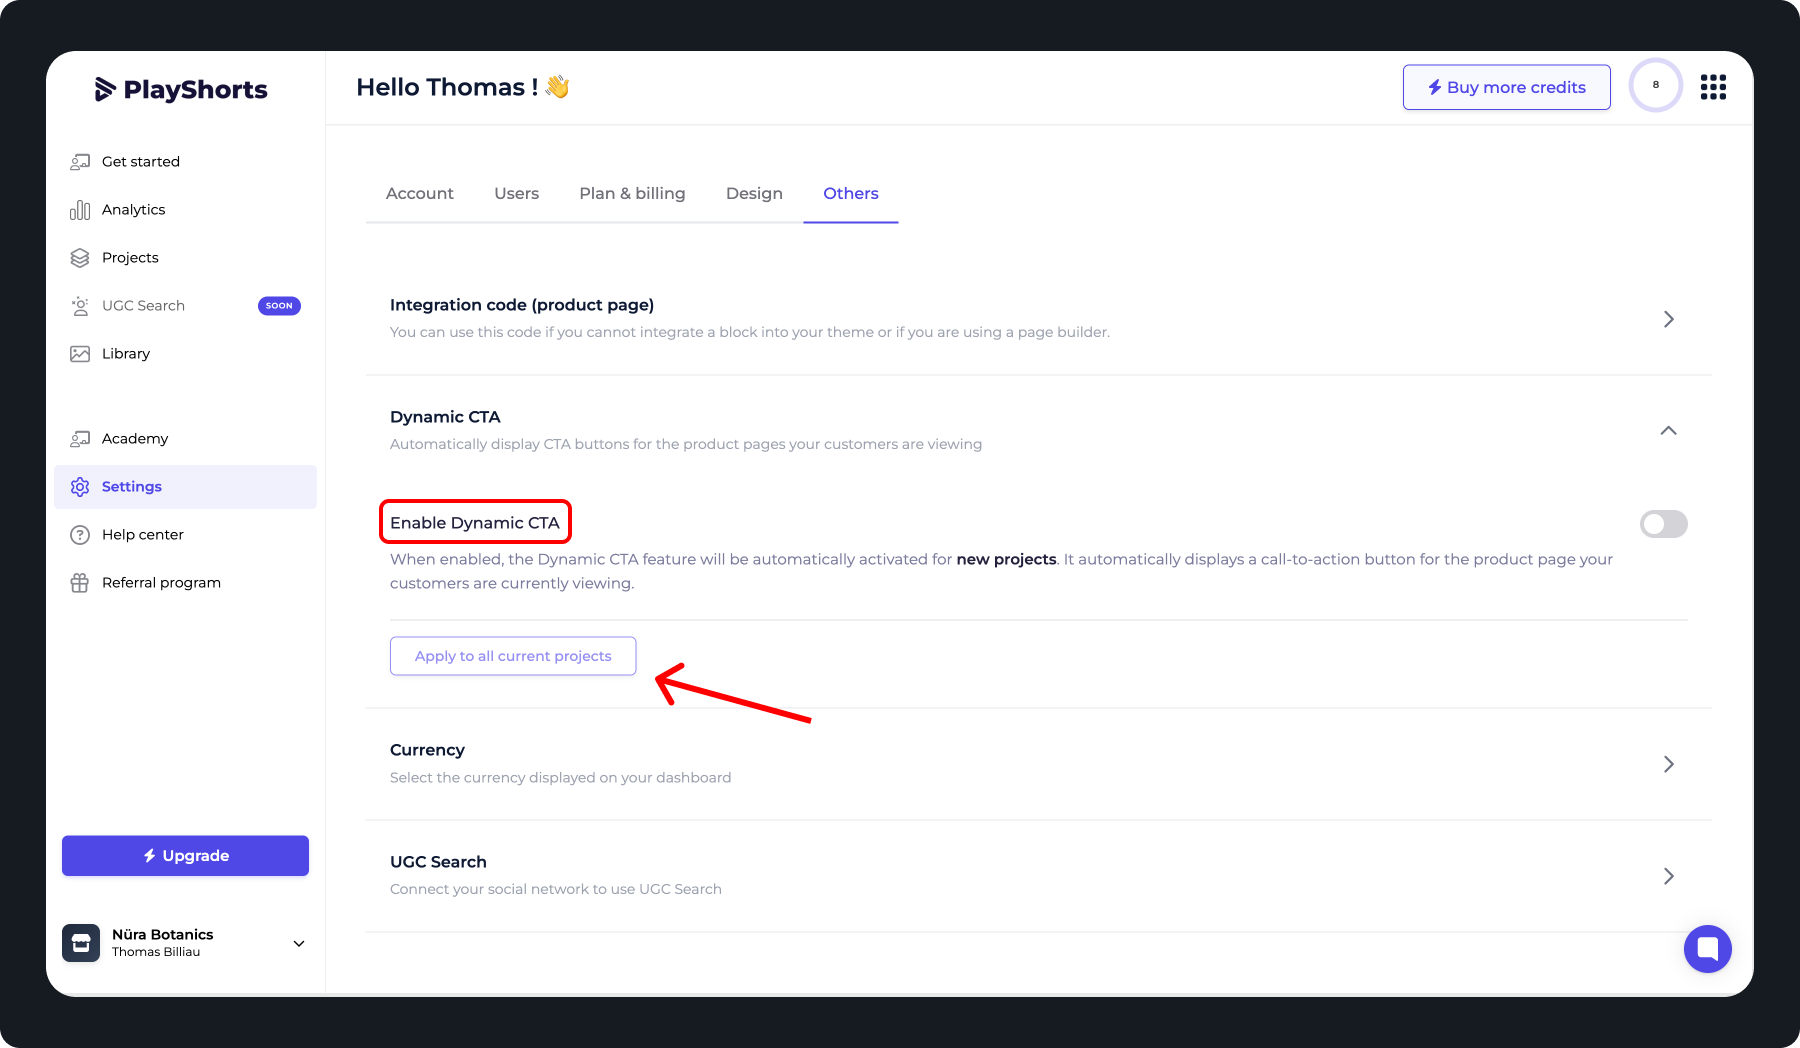Switch to the Account tab
The width and height of the screenshot is (1800, 1048).
[420, 194]
